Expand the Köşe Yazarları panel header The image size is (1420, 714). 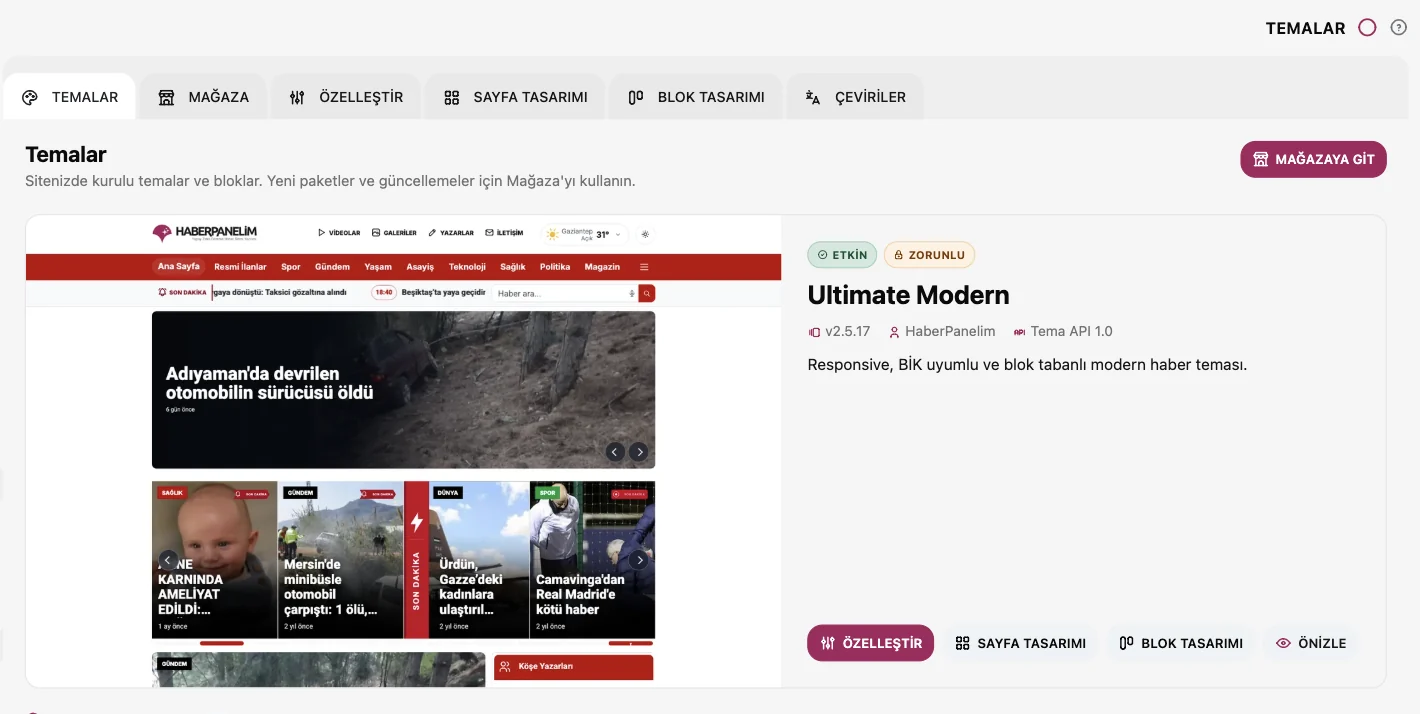pos(573,666)
